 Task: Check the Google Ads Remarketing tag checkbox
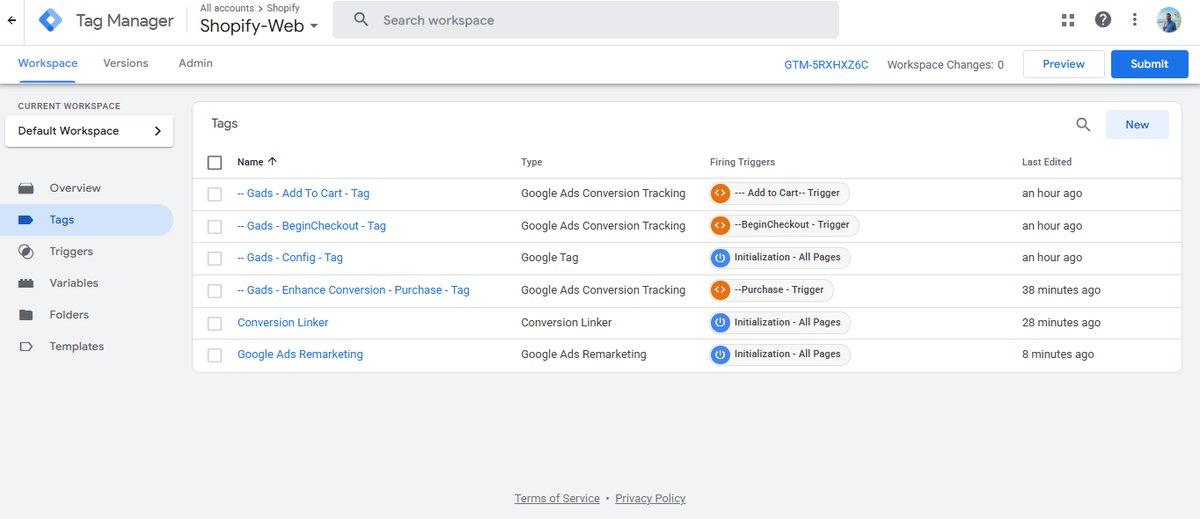coord(214,355)
